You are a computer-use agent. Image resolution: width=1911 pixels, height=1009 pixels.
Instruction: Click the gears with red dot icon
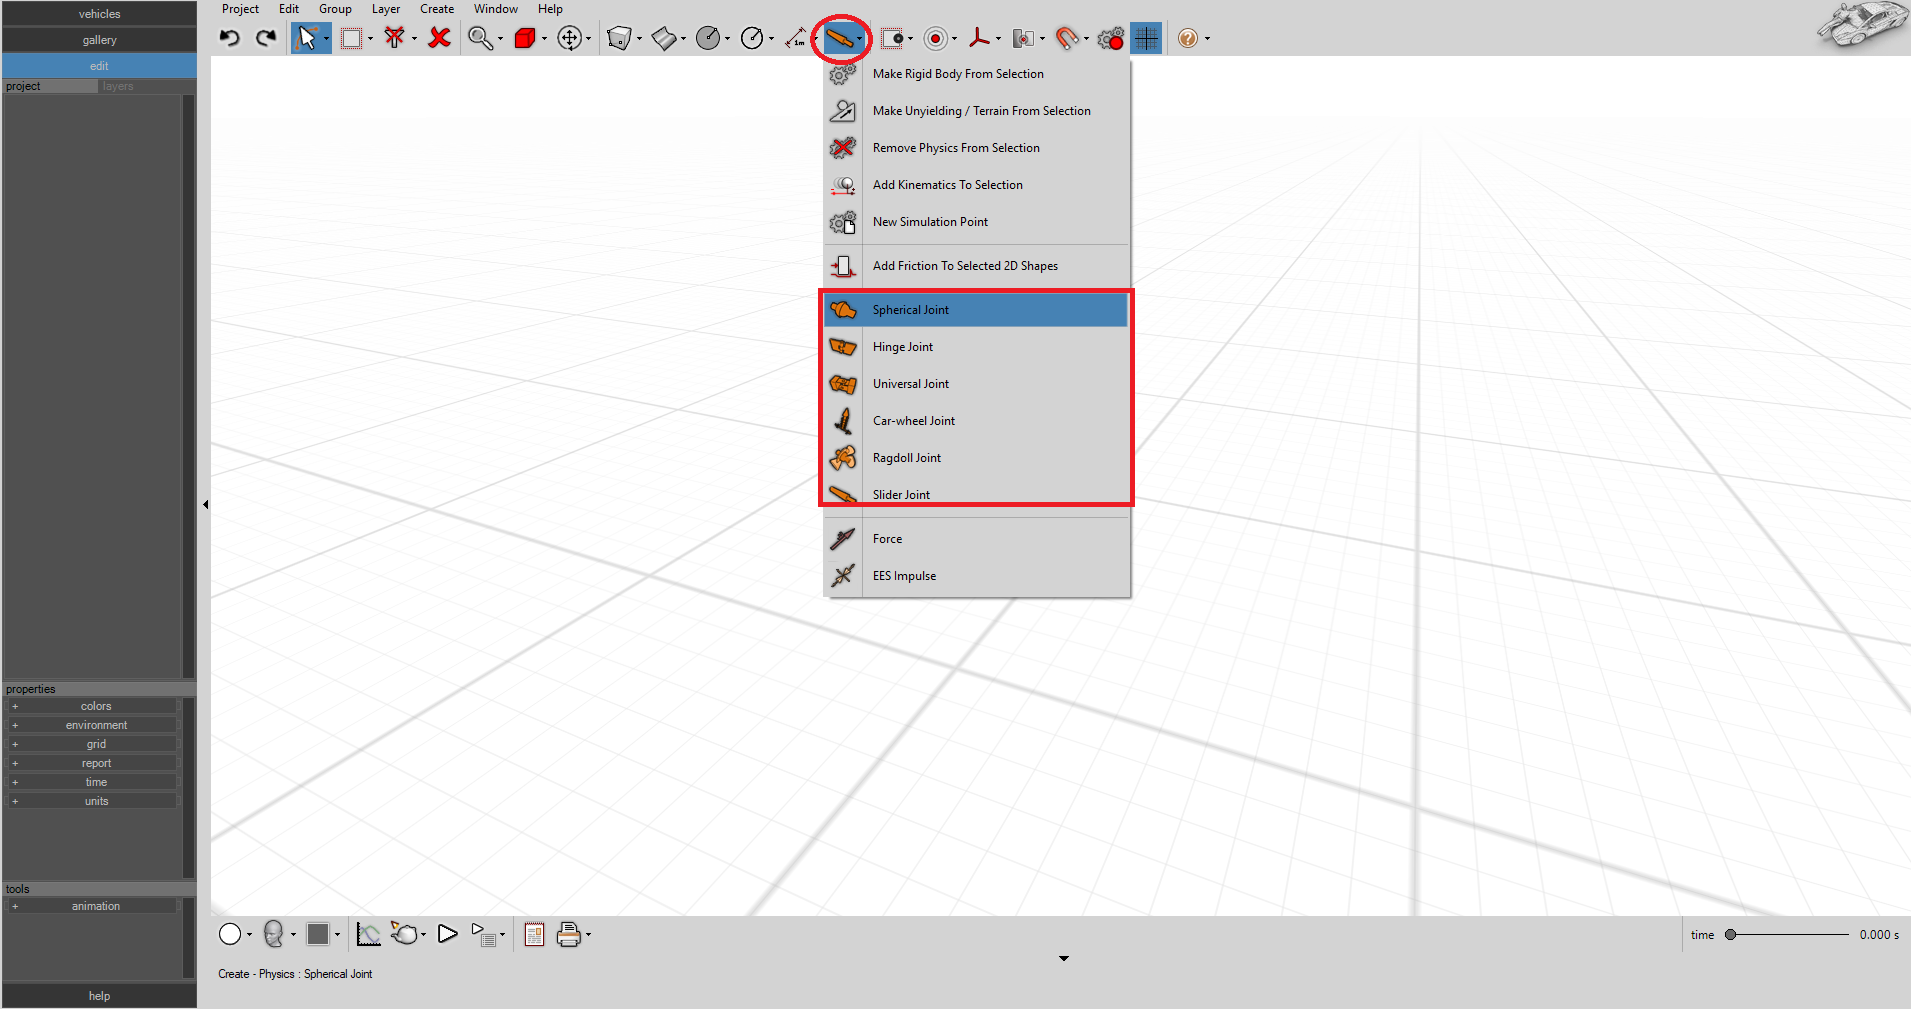click(x=1111, y=38)
